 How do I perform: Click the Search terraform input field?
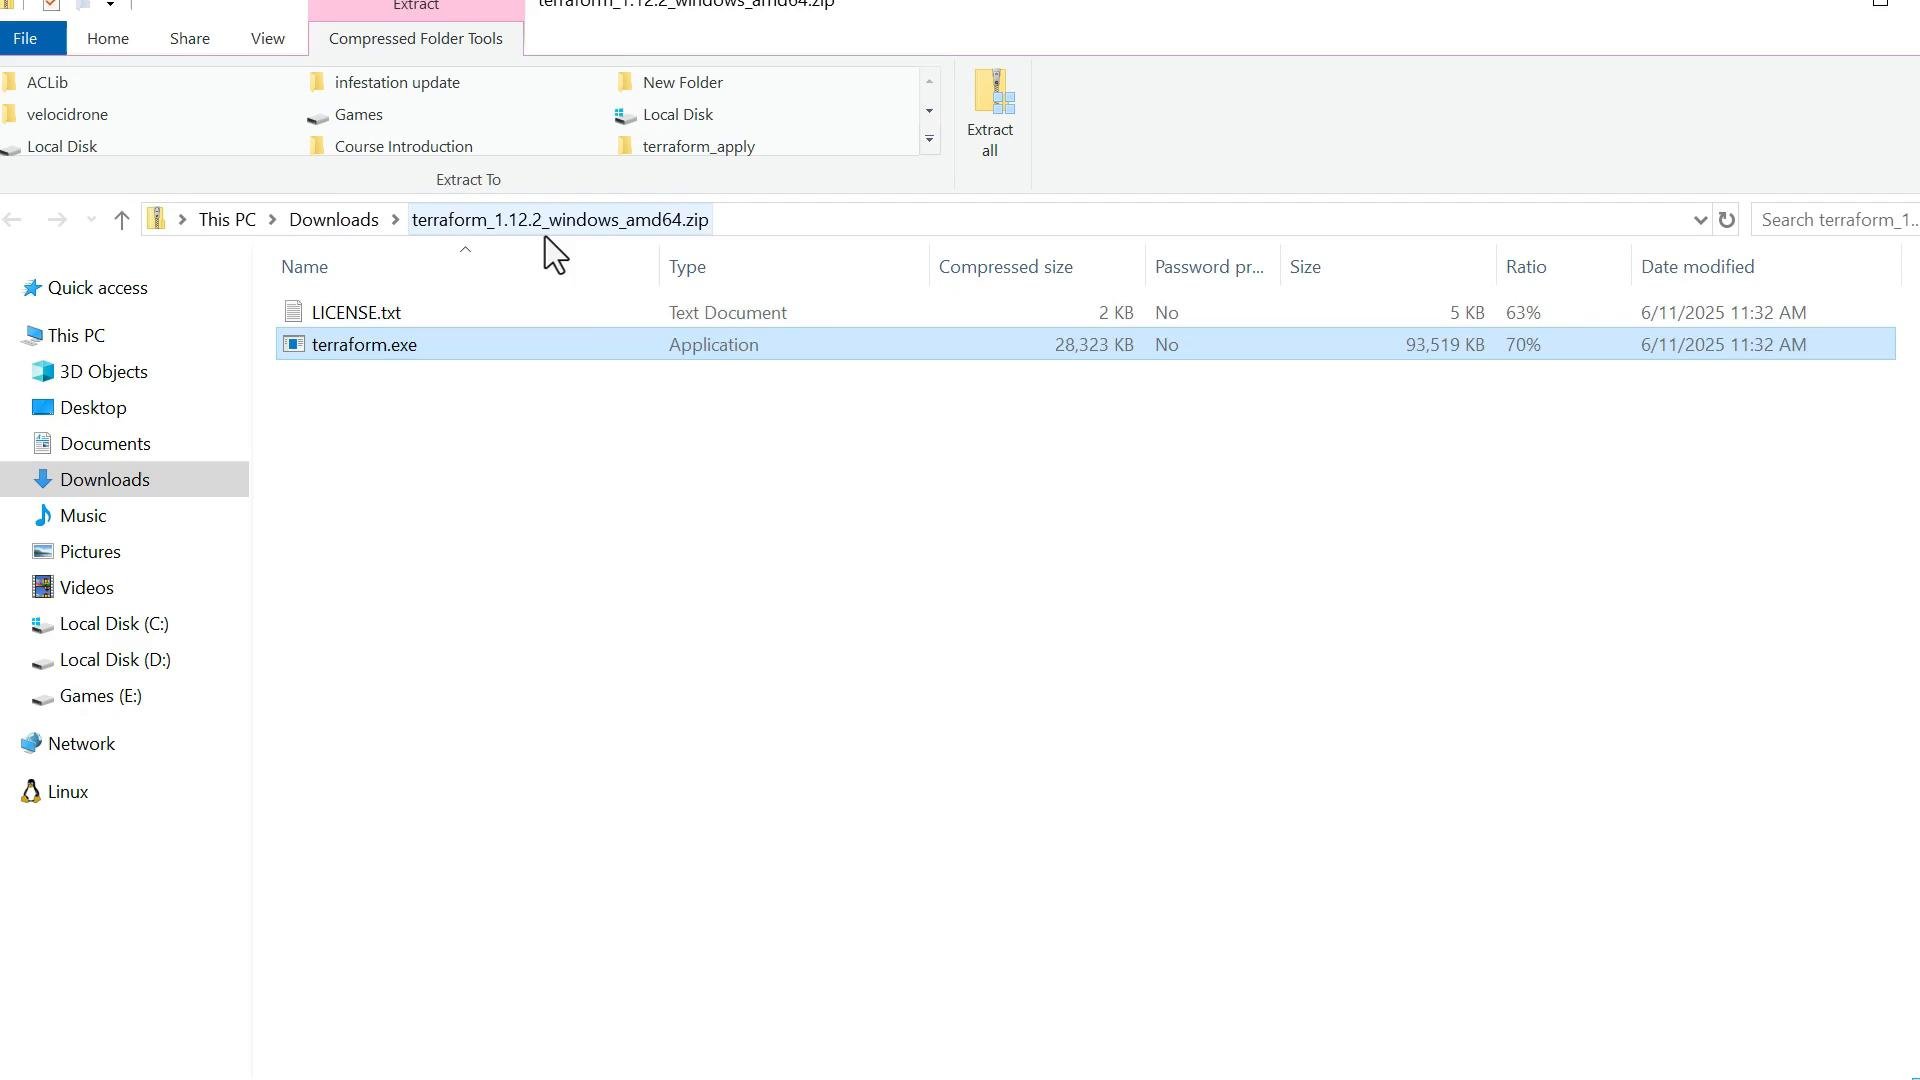pos(1836,220)
